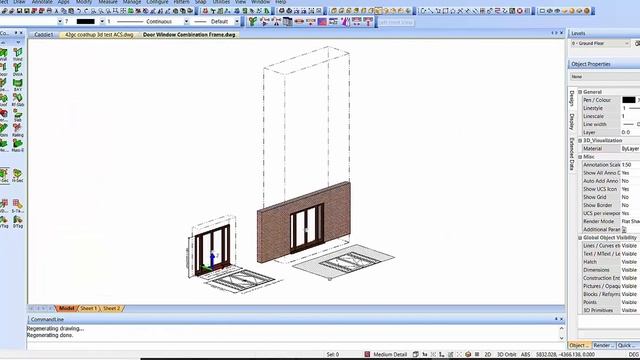The width and height of the screenshot is (640, 360).
Task: Select the small door frame model in viewport
Action: pos(212,250)
